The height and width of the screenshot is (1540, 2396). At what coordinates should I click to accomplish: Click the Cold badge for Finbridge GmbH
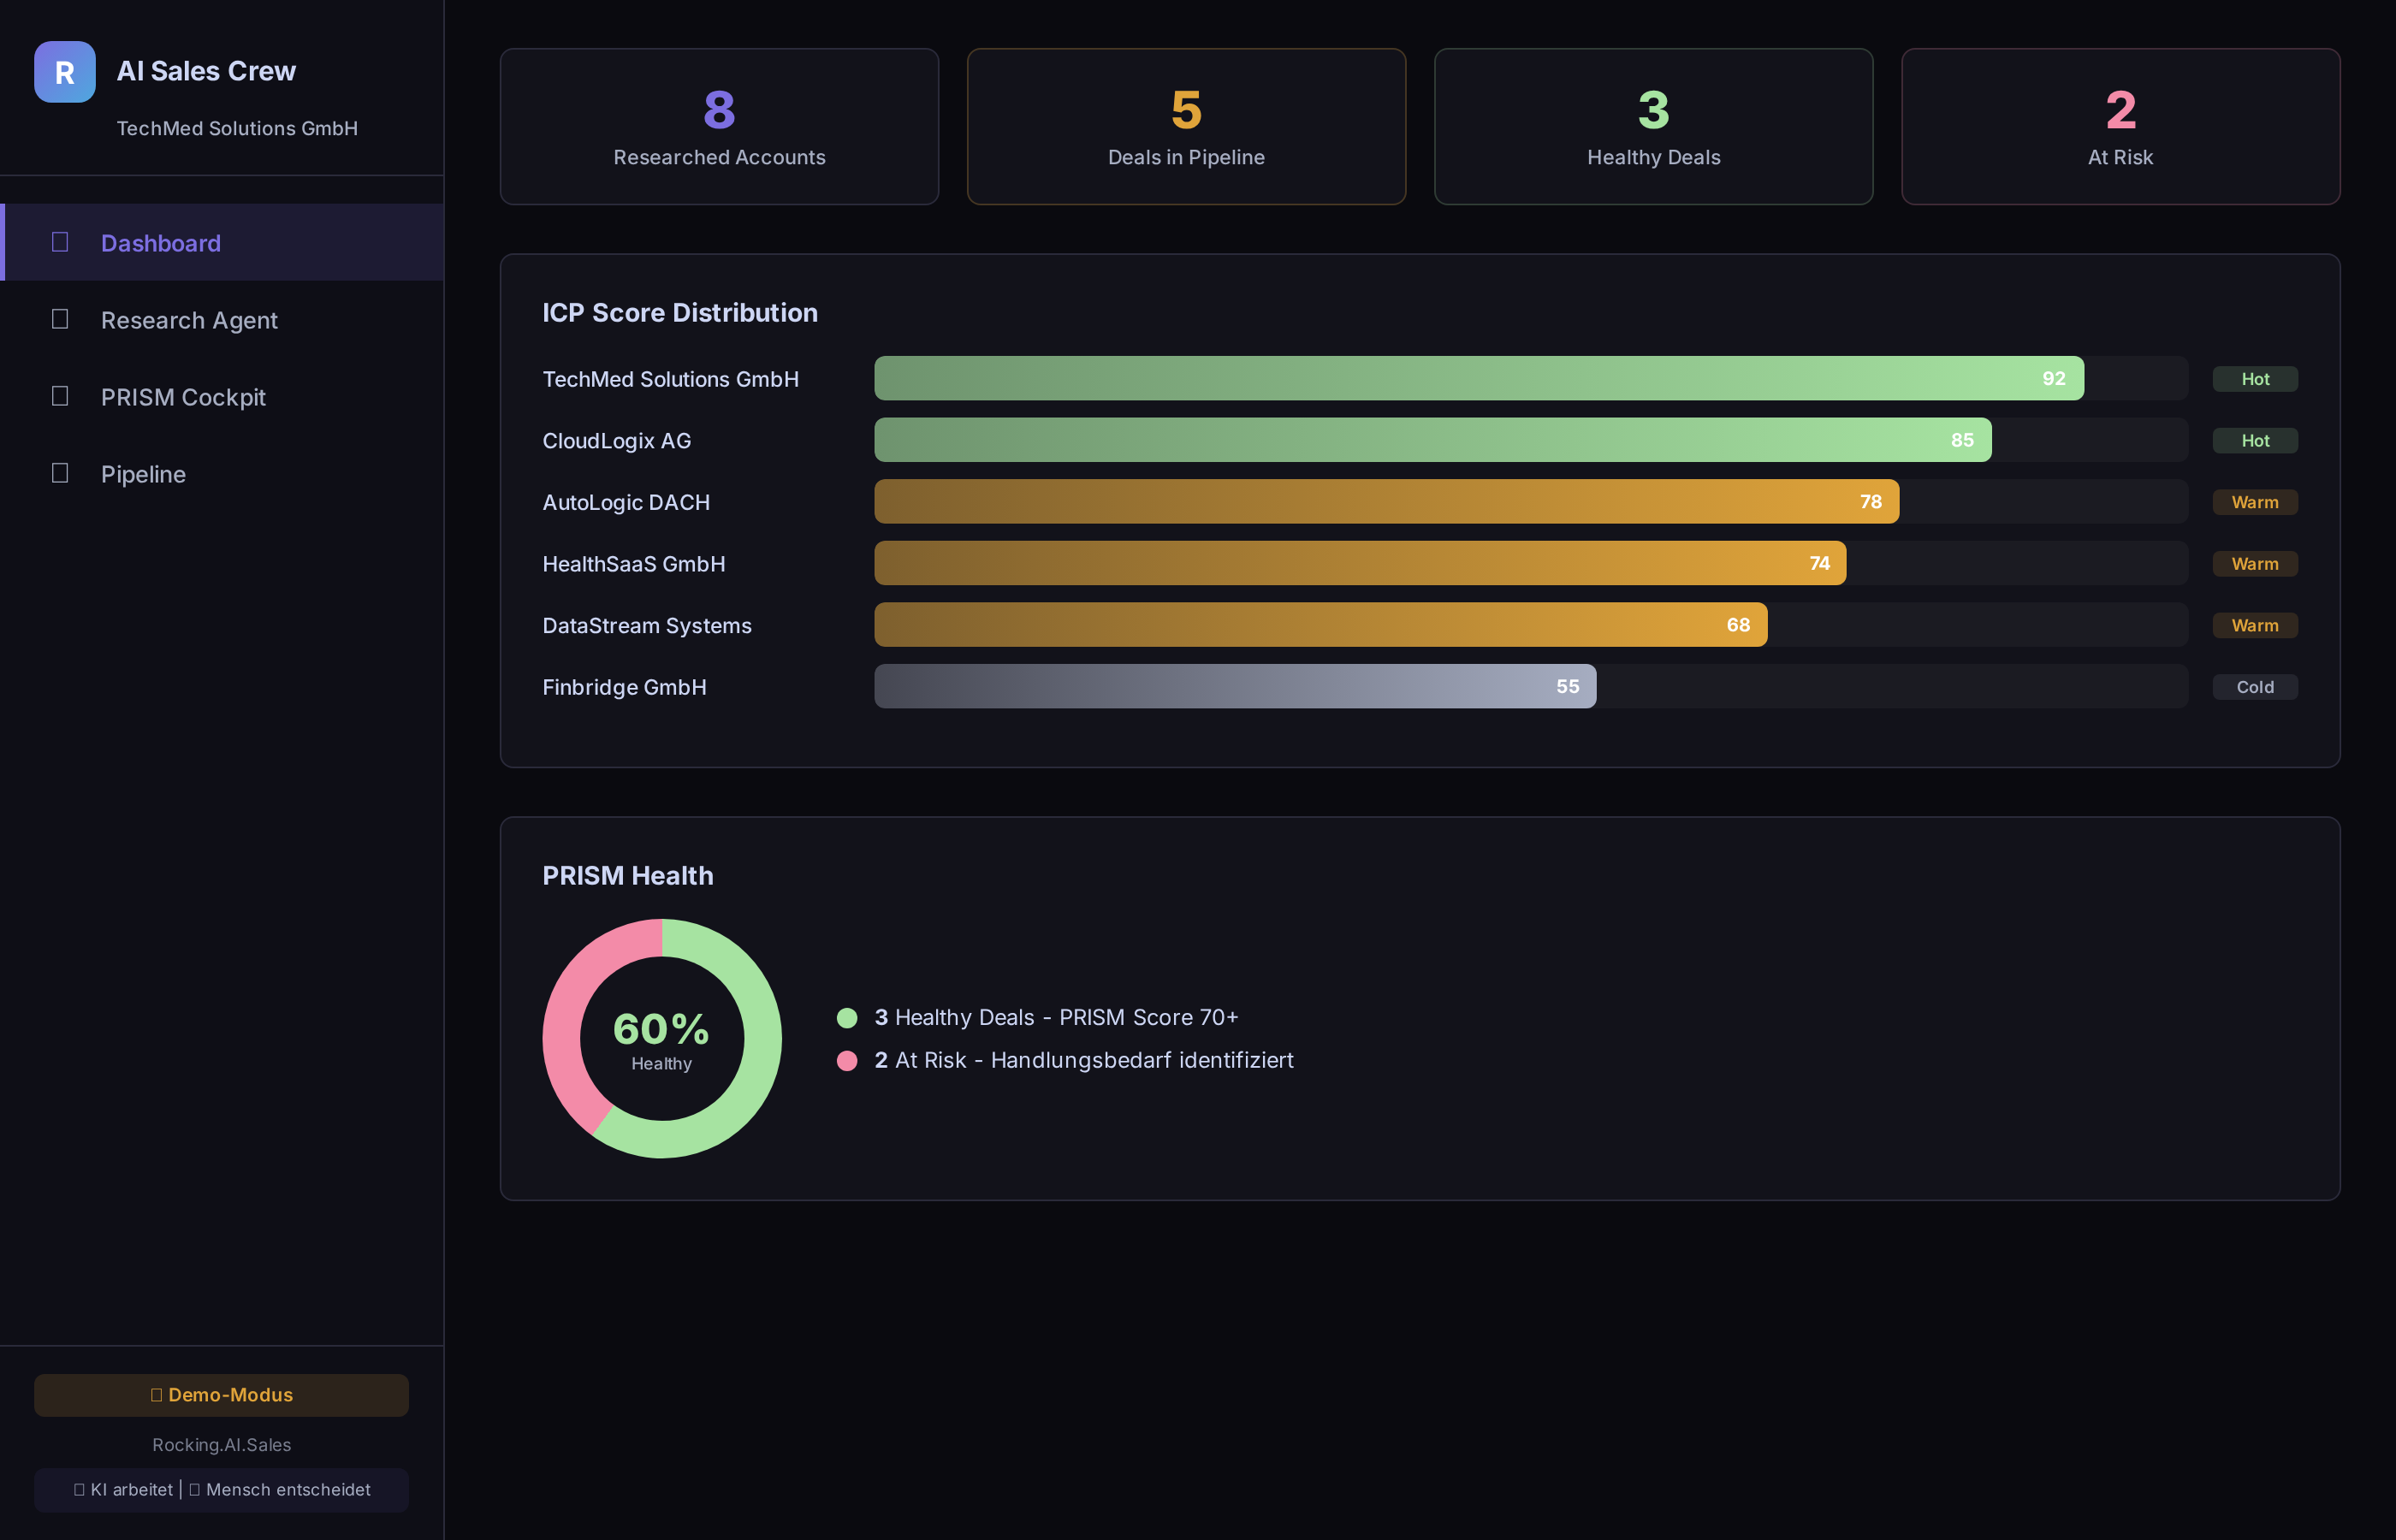point(2254,687)
